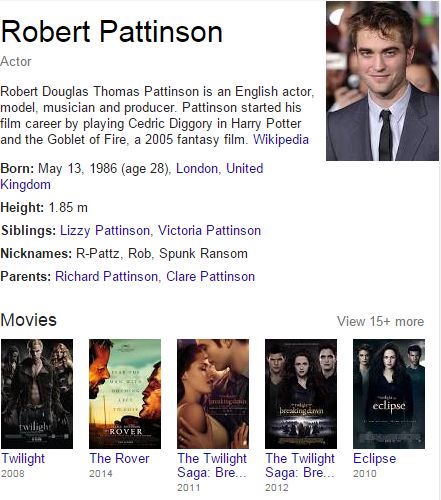Follow the United Kingdom link

click(132, 176)
